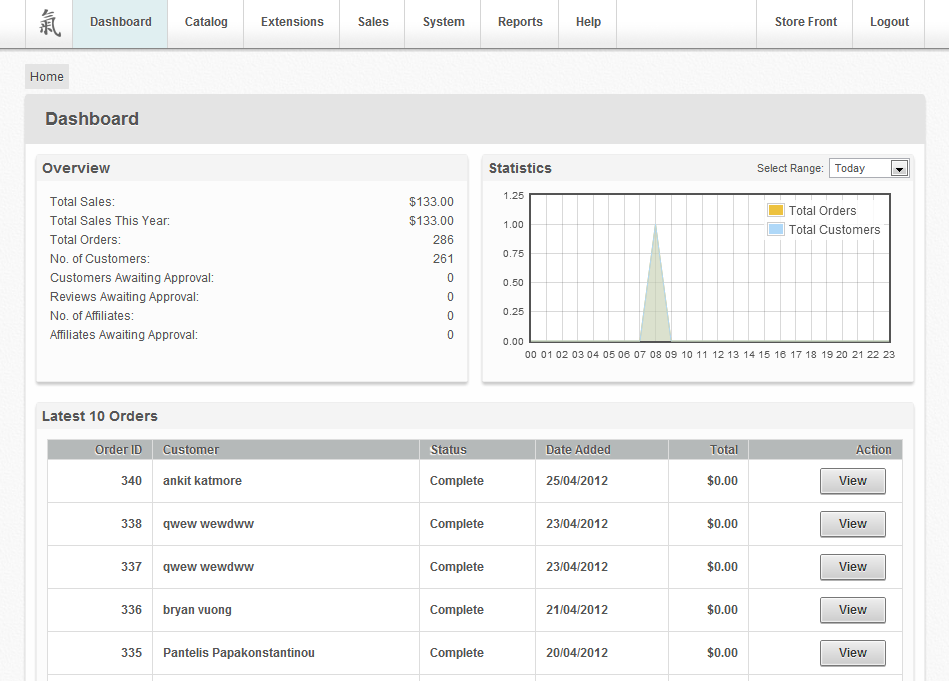Image resolution: width=949 pixels, height=681 pixels.
Task: Click date 25/04/2012 in orders table
Action: tap(577, 481)
